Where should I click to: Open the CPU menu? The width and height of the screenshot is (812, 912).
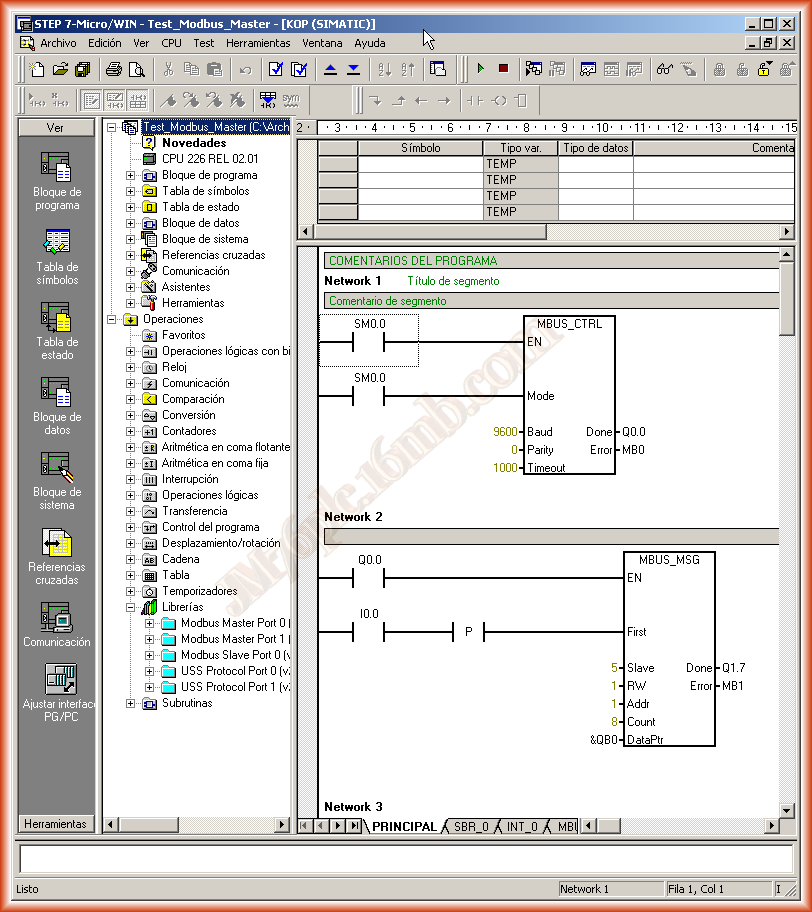(x=171, y=43)
